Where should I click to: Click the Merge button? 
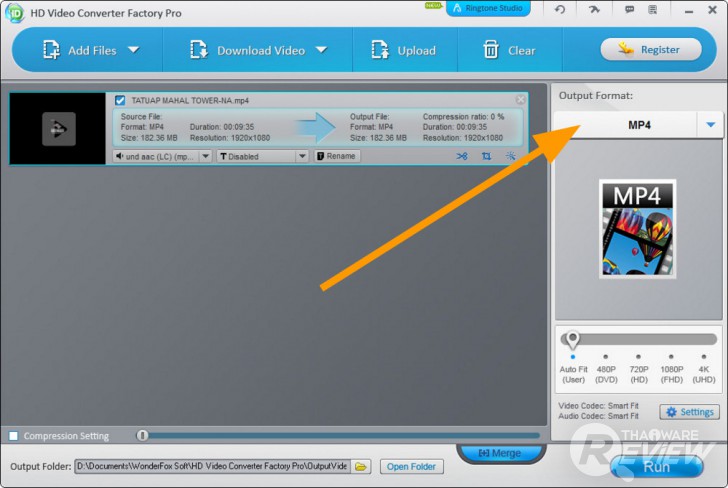(500, 453)
